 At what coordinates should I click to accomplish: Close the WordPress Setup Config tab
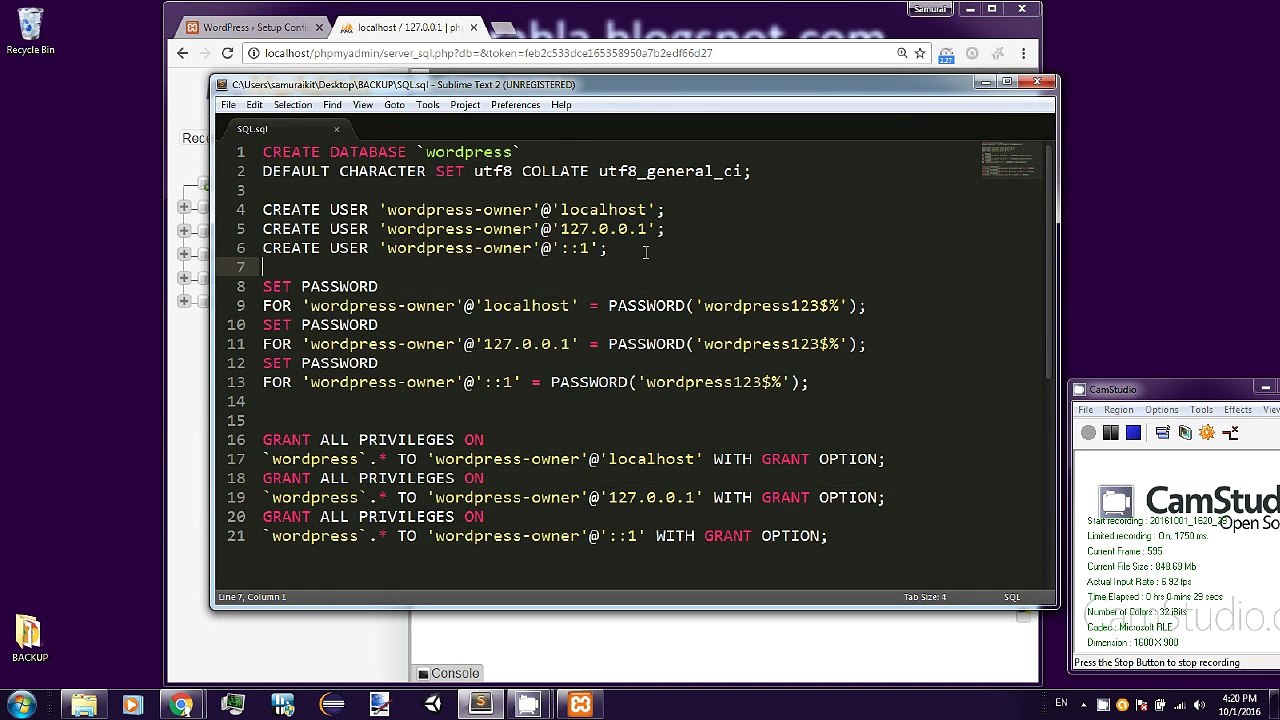(x=320, y=27)
